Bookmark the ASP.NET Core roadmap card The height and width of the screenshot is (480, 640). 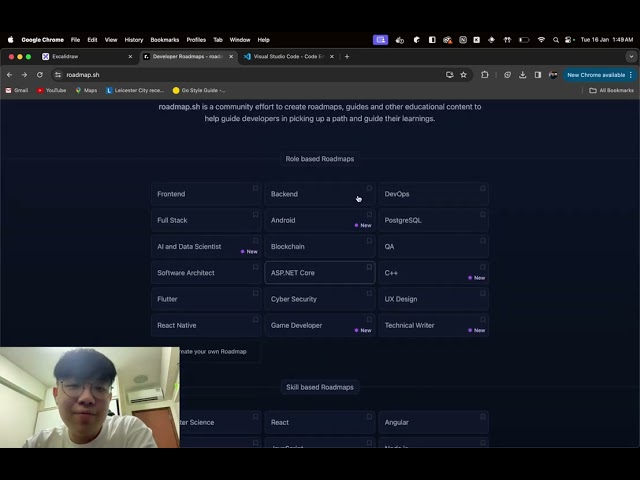pyautogui.click(x=369, y=267)
